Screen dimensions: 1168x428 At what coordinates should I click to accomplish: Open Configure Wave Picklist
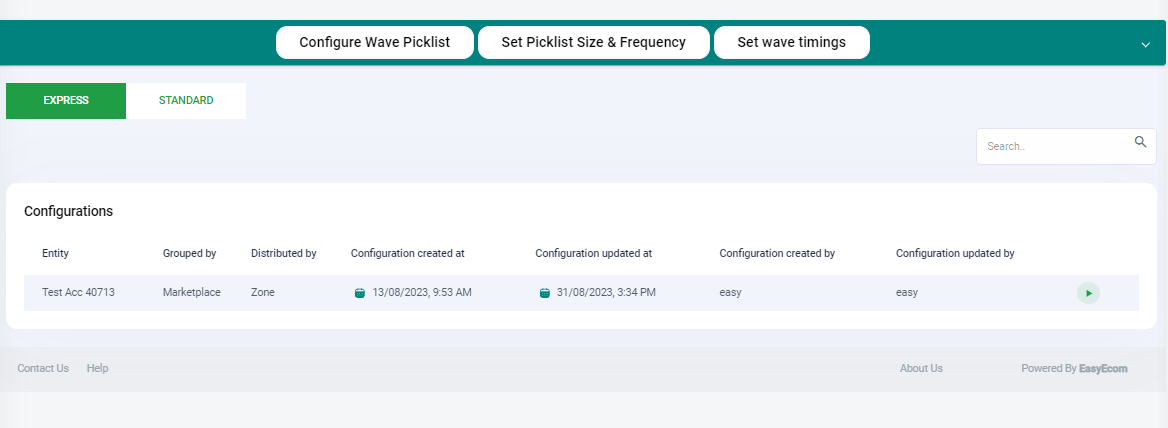375,42
